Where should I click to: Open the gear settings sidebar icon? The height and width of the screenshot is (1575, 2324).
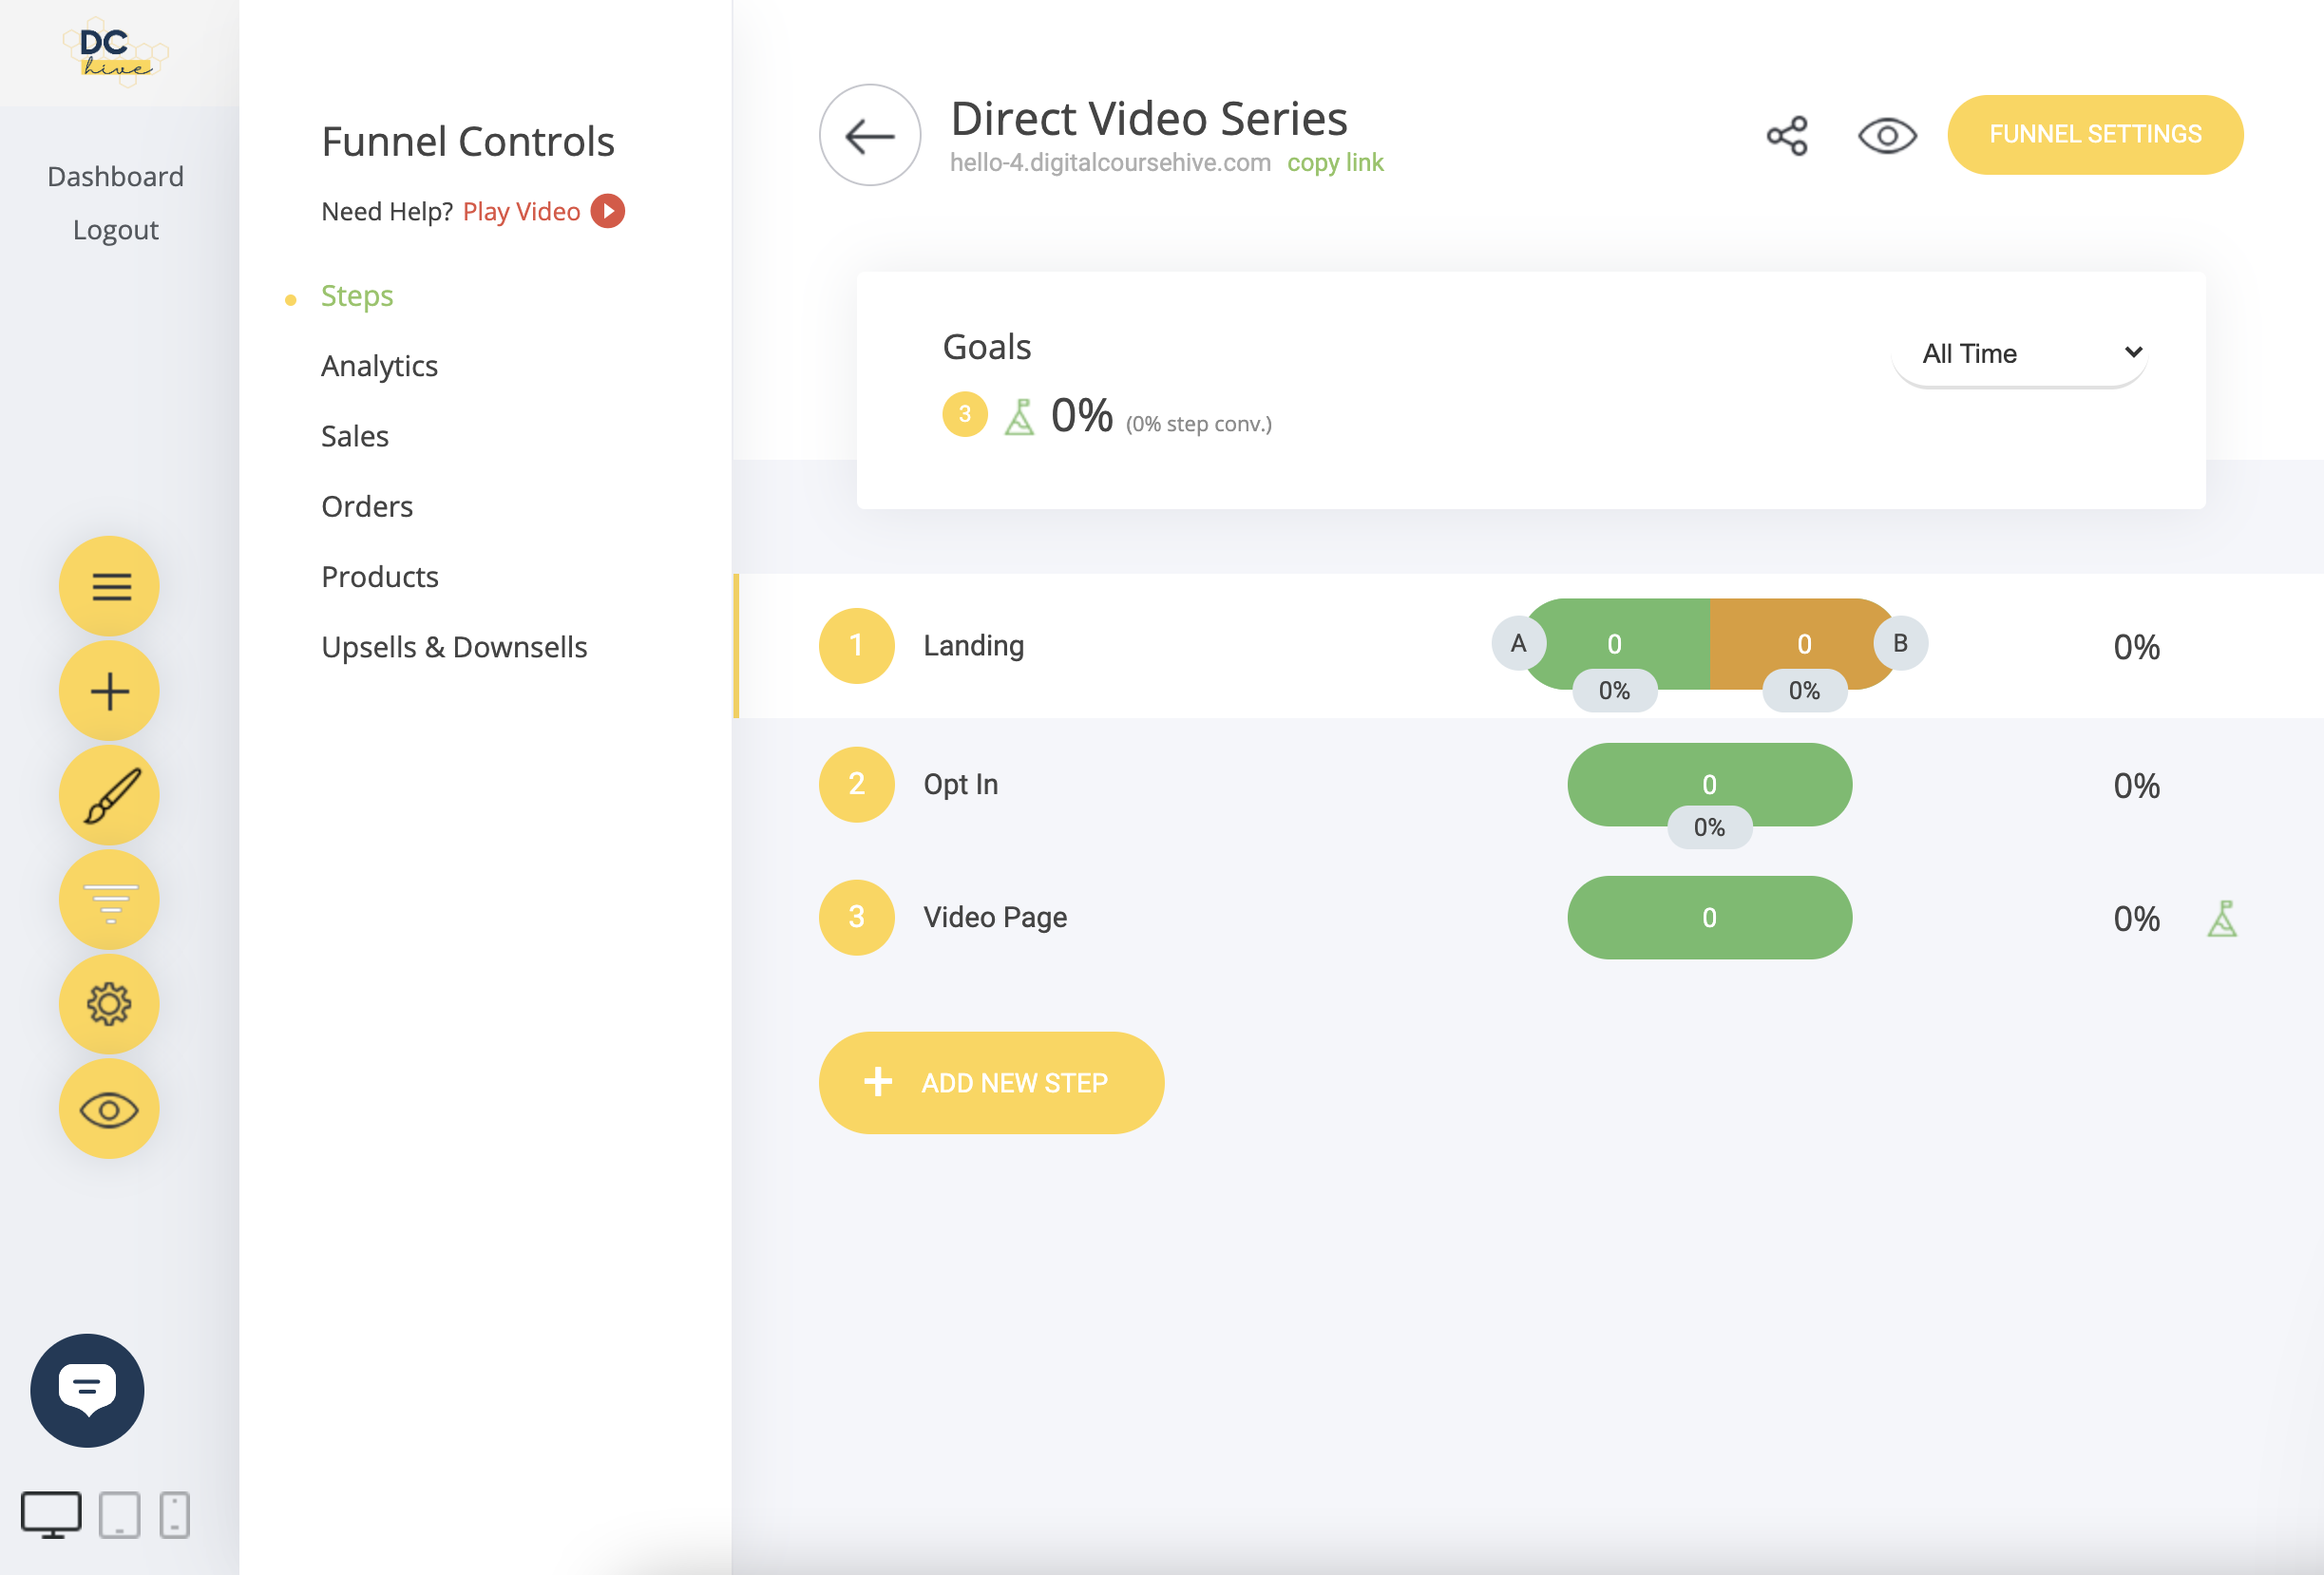click(x=109, y=1004)
